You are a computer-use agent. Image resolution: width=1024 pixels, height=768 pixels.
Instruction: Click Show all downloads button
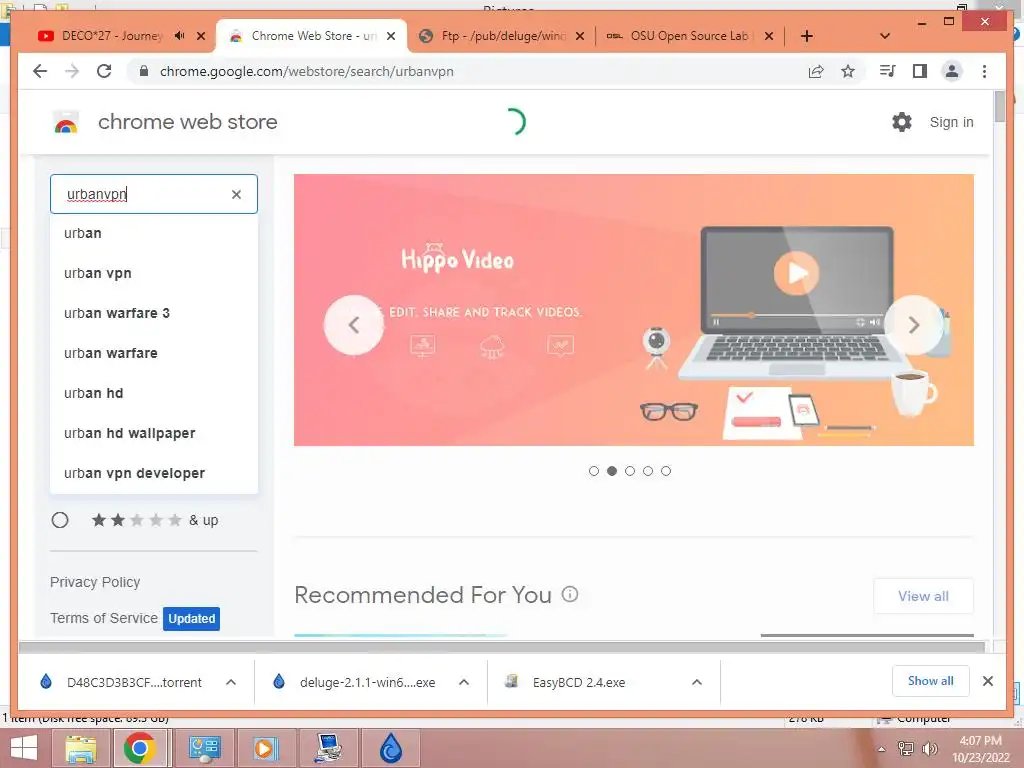(x=930, y=681)
